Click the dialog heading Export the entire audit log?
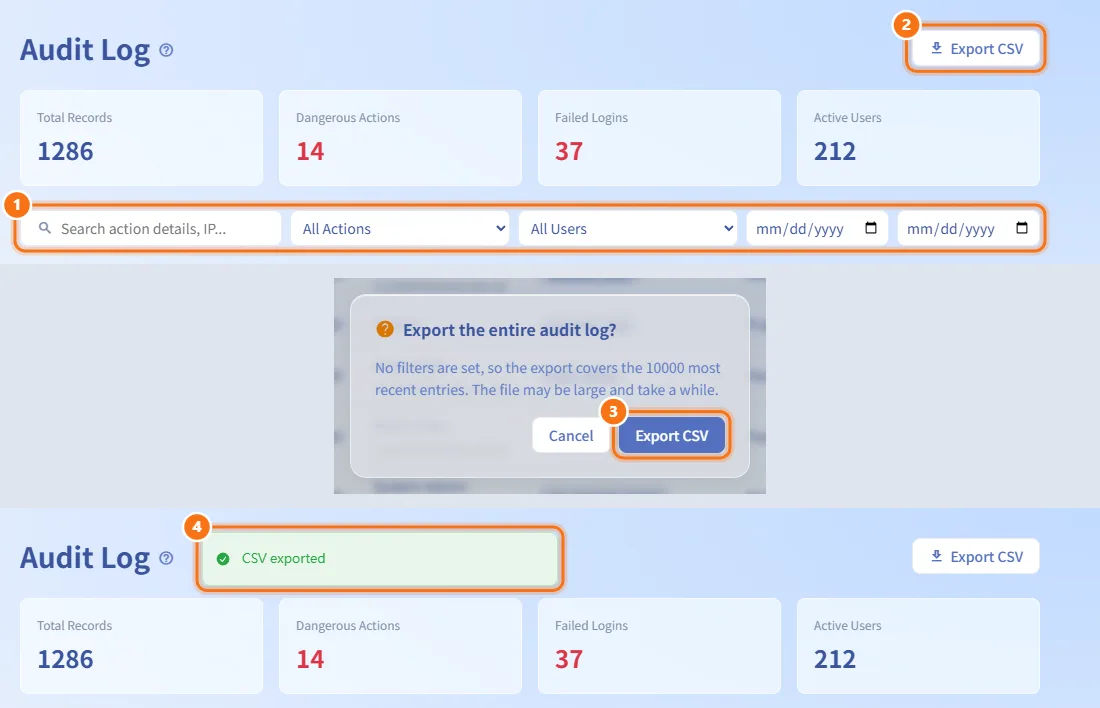The image size is (1100, 708). point(509,330)
